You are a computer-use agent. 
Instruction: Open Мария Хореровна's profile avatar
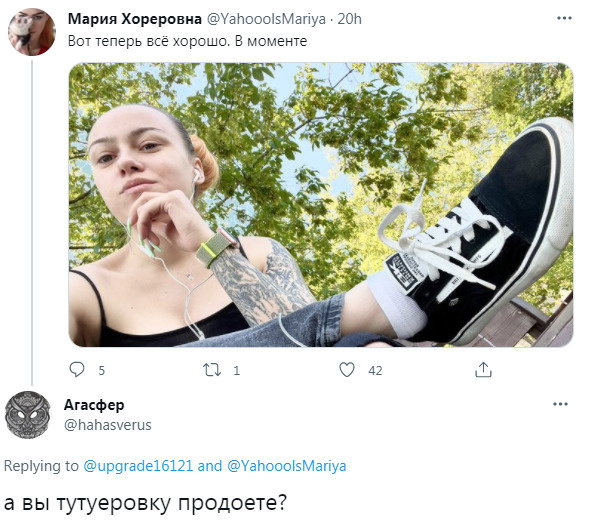[x=32, y=32]
